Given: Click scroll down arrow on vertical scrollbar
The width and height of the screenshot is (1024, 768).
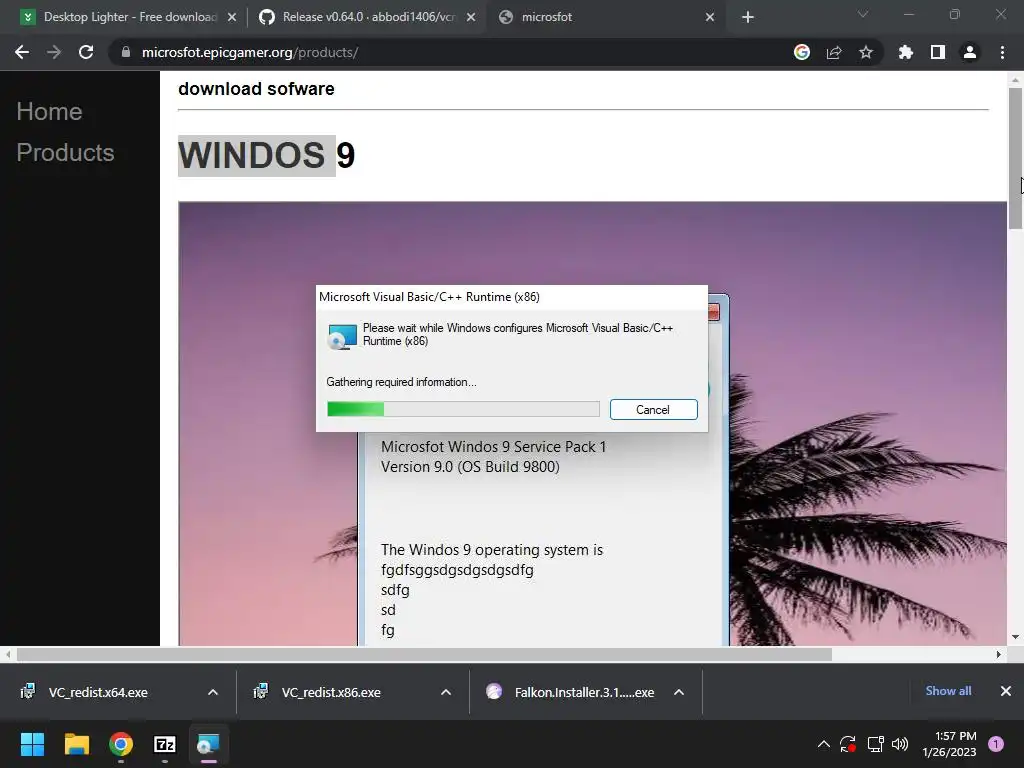Looking at the screenshot, I should tap(1015, 637).
